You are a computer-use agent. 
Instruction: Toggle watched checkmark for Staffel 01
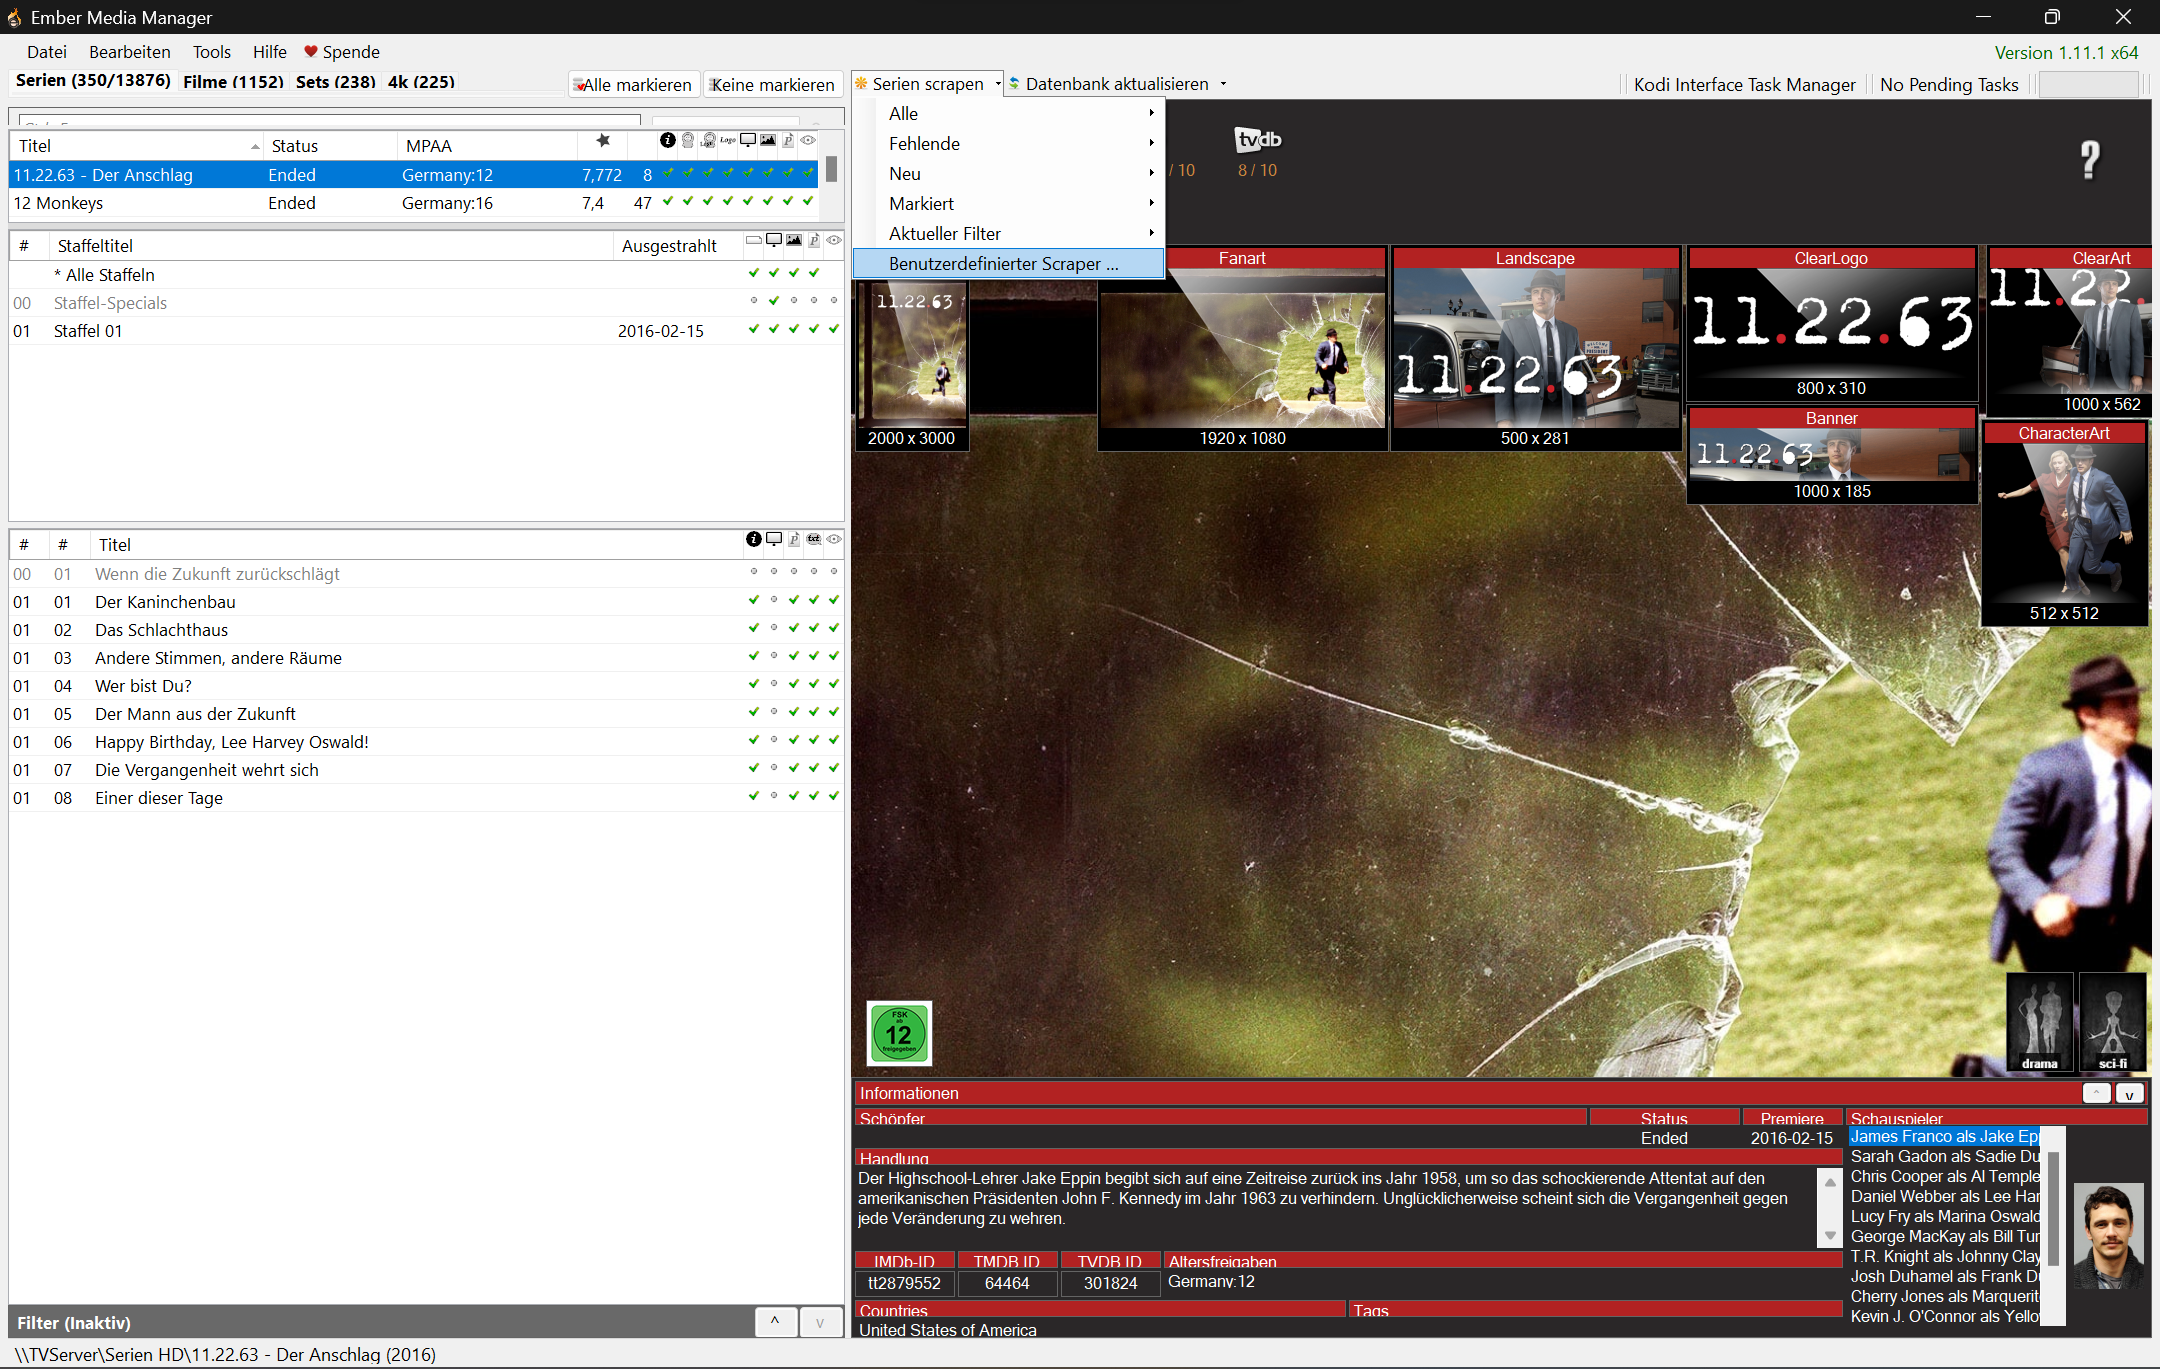tap(834, 330)
